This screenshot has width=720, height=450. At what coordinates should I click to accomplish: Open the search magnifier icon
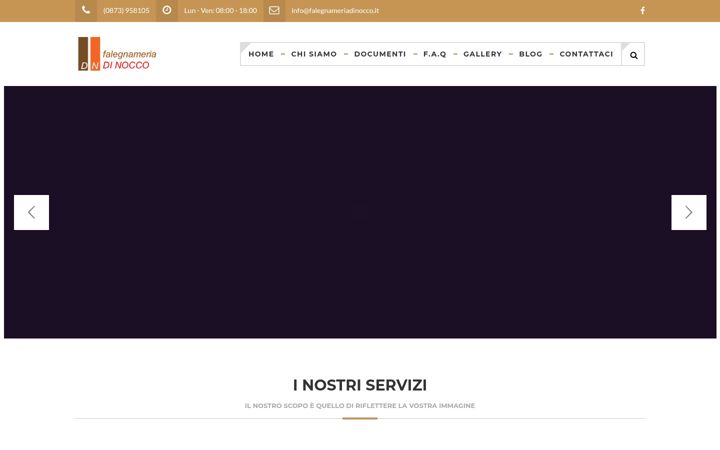634,55
